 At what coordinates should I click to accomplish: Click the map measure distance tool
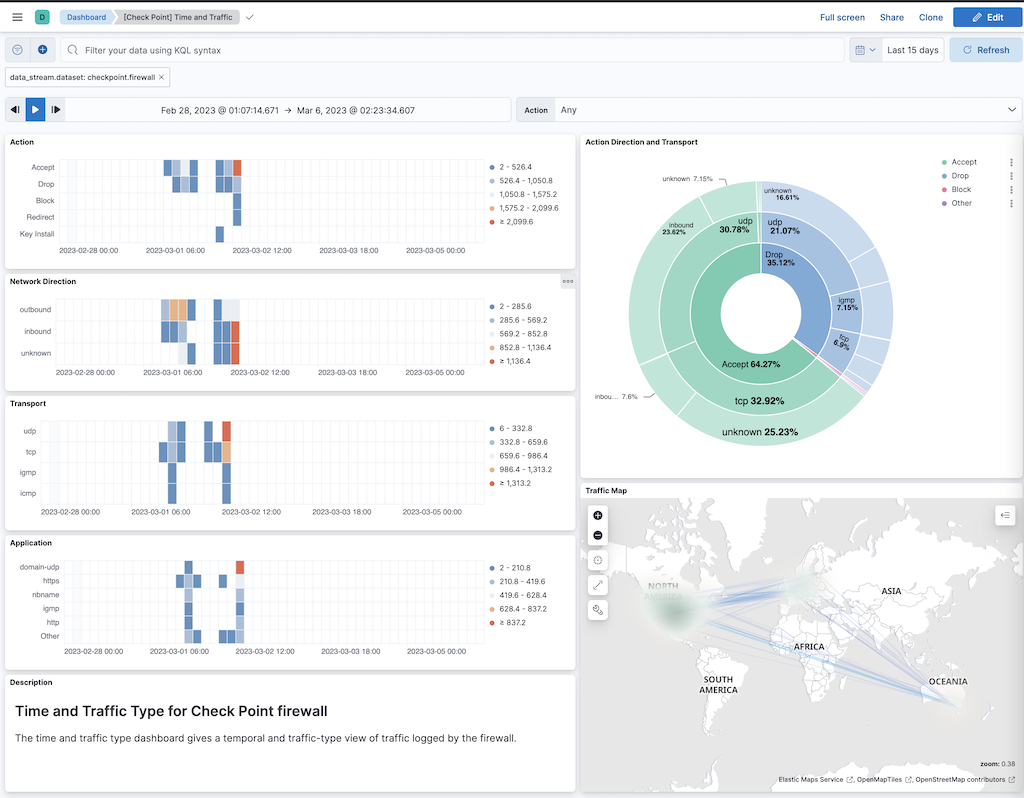pyautogui.click(x=598, y=584)
